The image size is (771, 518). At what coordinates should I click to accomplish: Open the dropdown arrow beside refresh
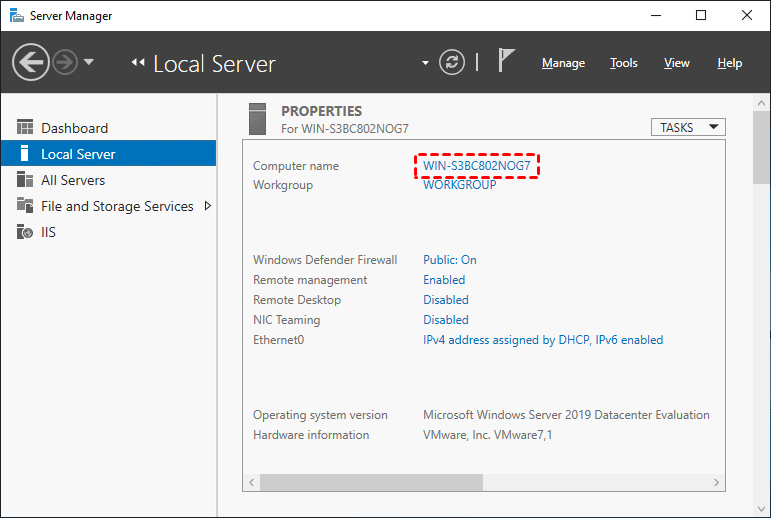pos(425,63)
